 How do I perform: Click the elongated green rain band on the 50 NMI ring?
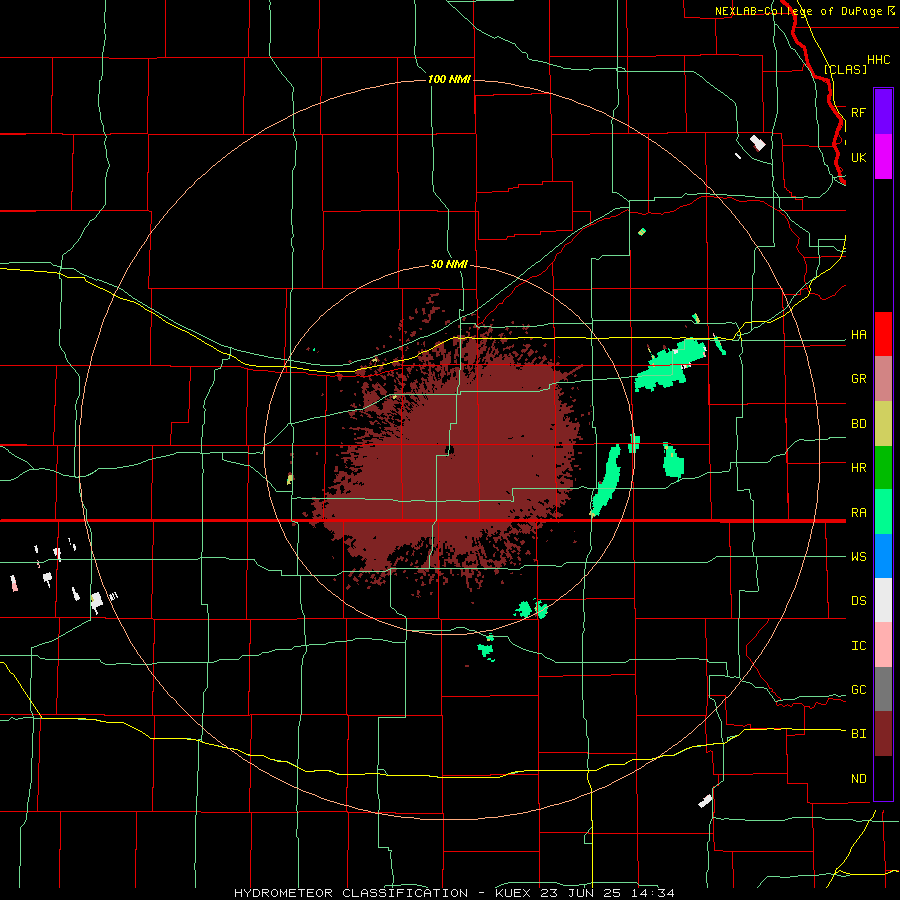pos(606,480)
